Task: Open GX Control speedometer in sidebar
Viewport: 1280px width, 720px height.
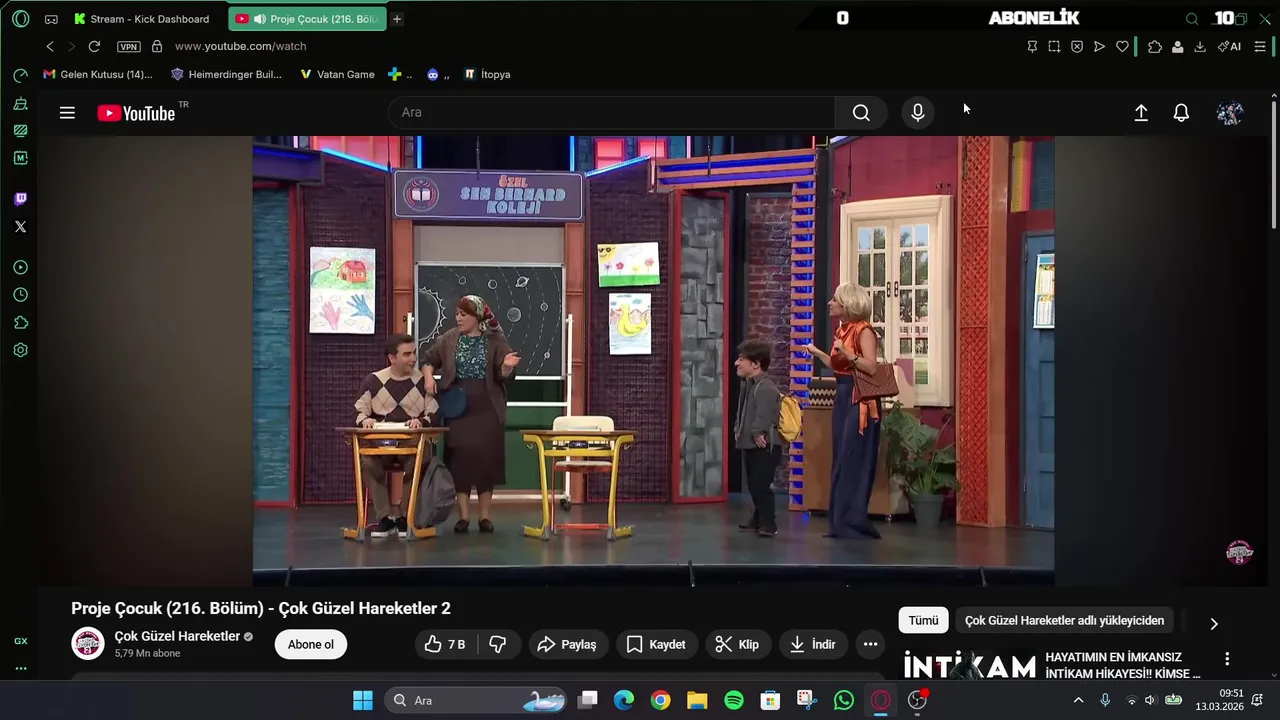Action: point(20,76)
